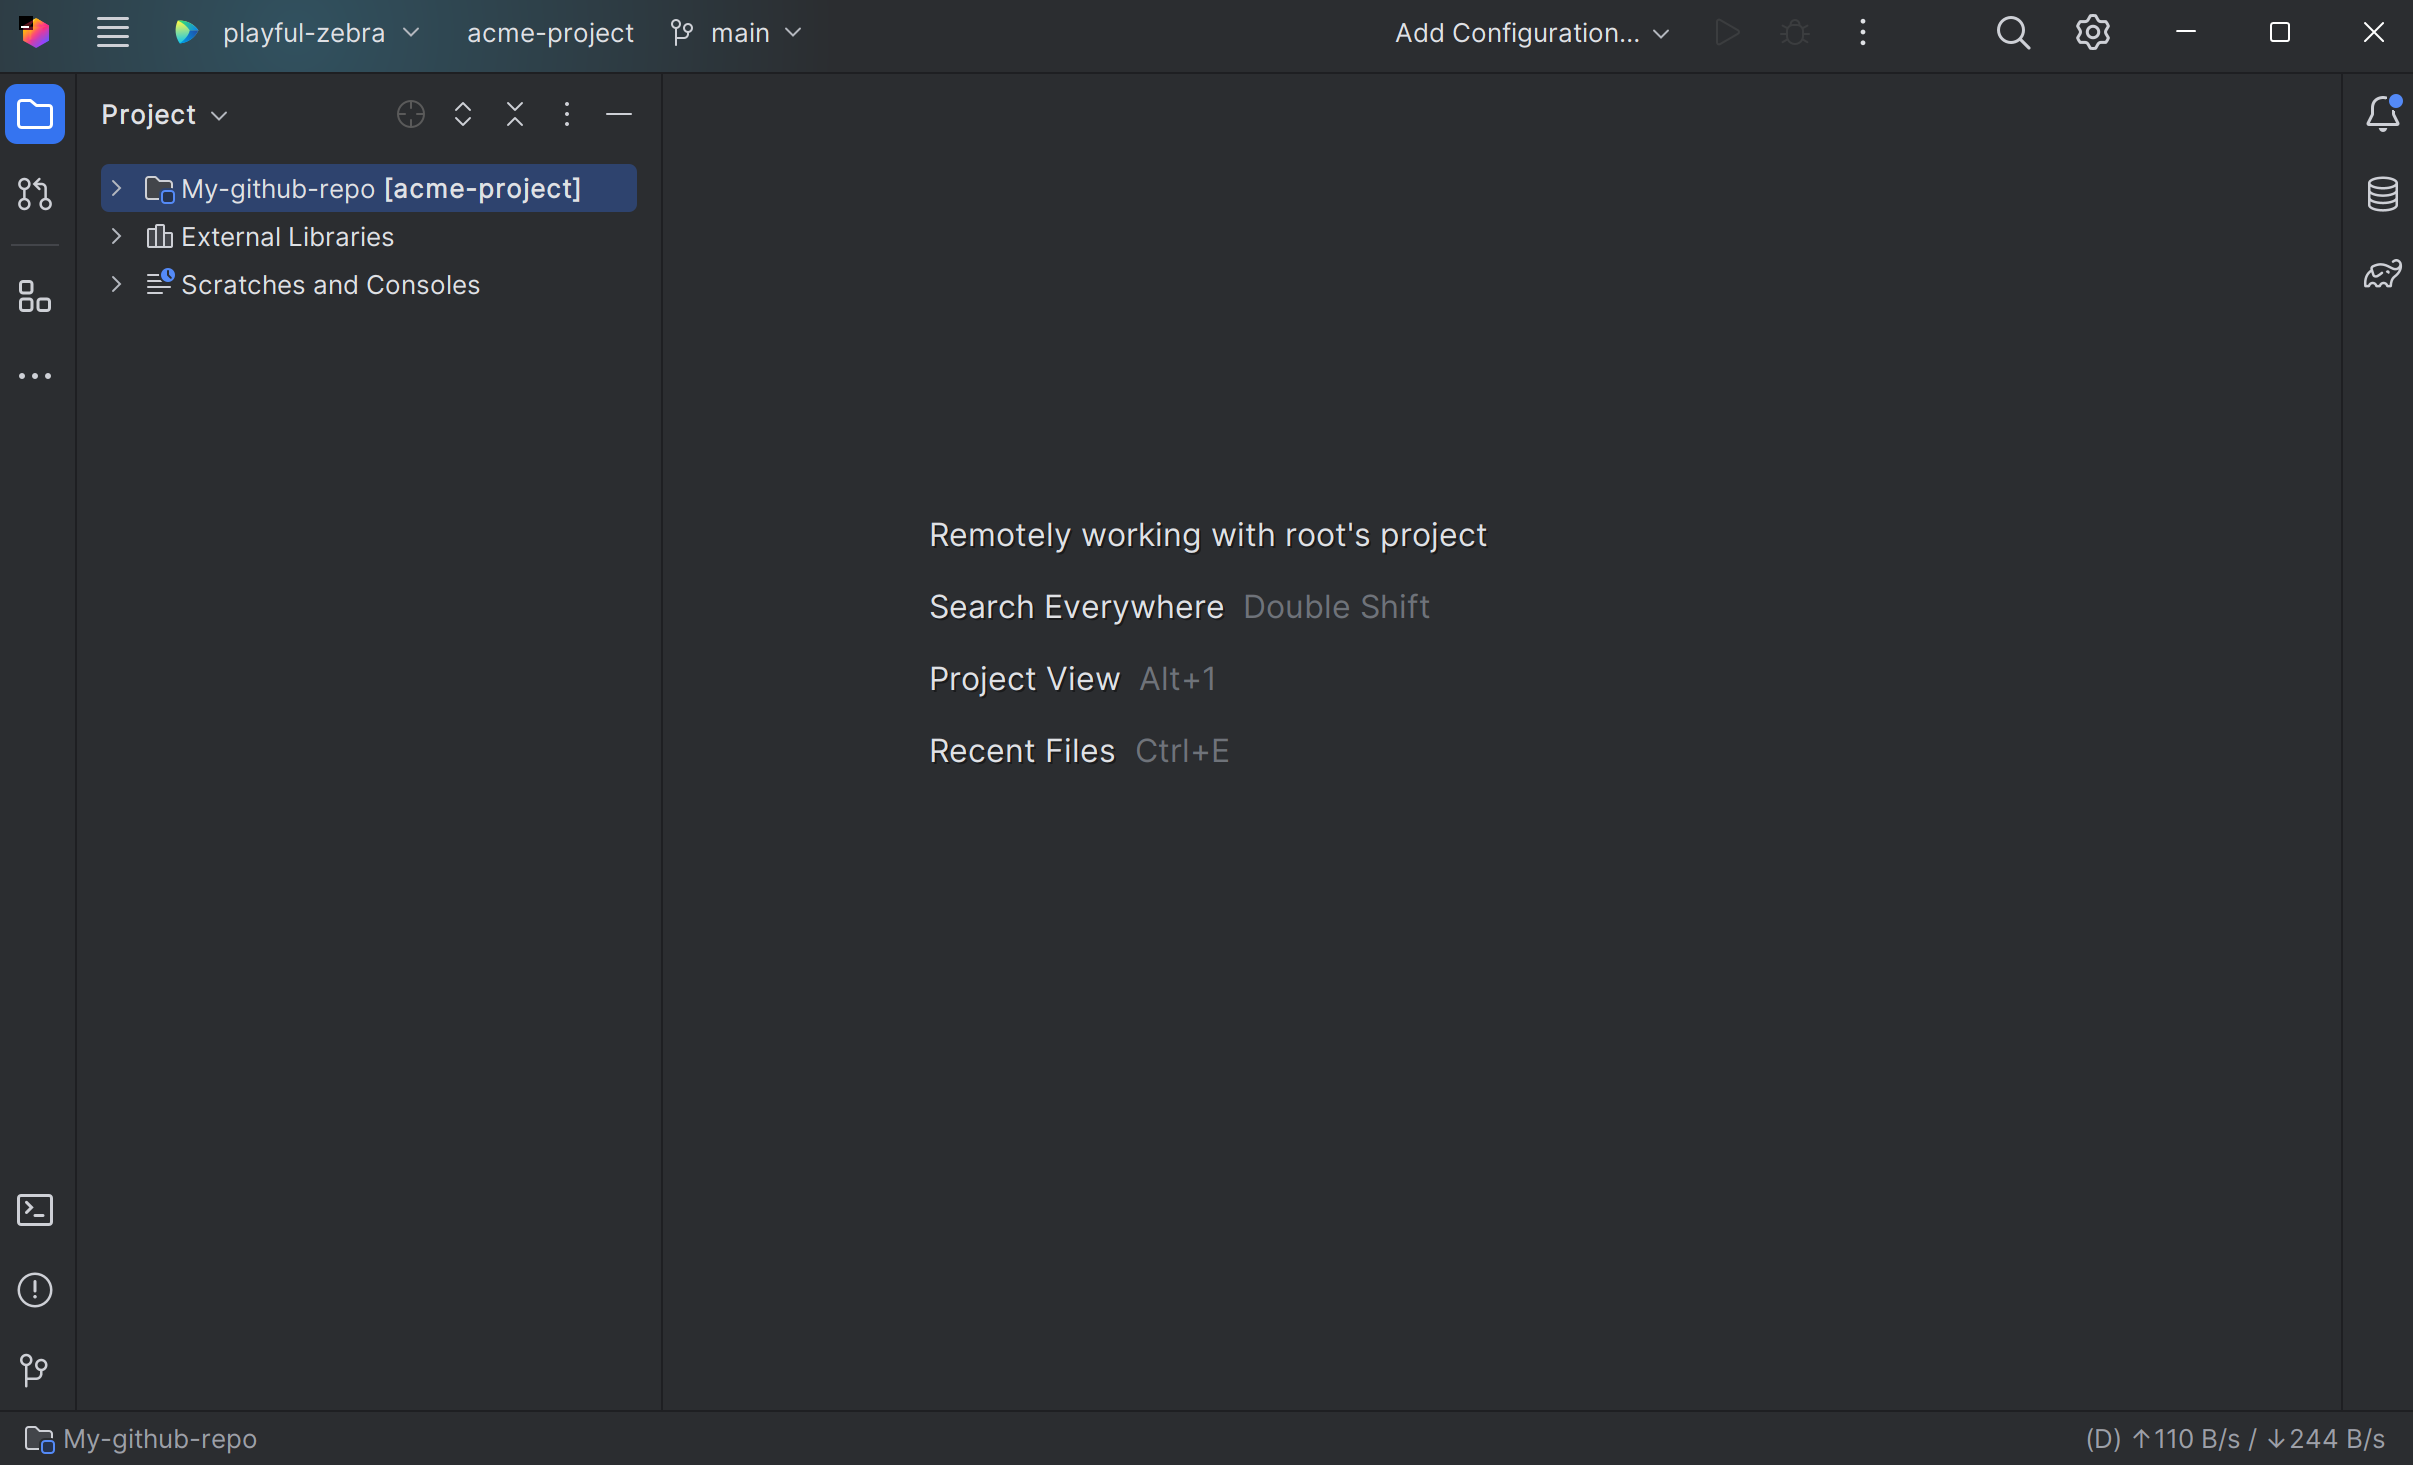
Task: Open Project view options kebab menu
Action: click(x=567, y=114)
